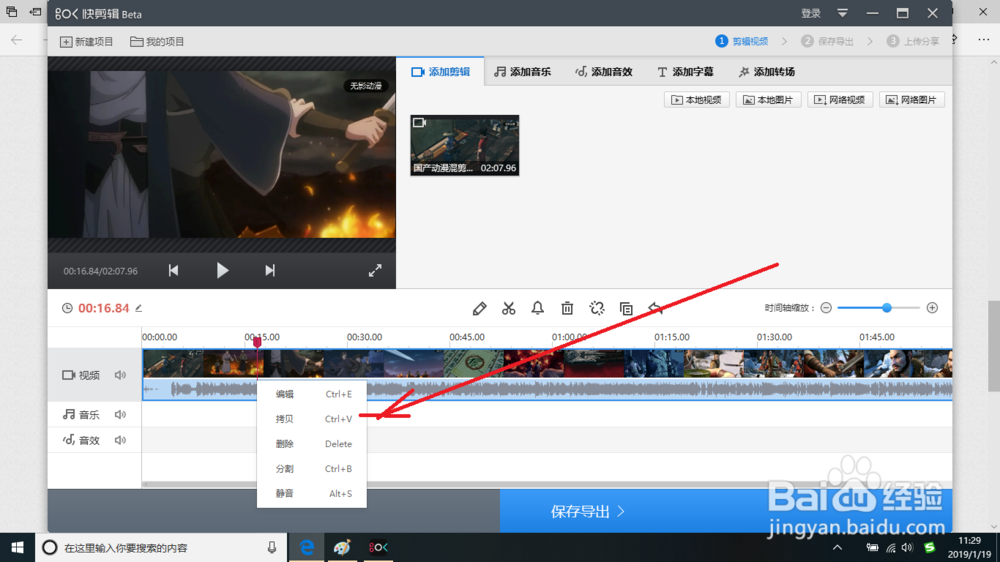Adjust the 时间轴缩放 slider handle
This screenshot has width=1000, height=562.
pos(886,308)
